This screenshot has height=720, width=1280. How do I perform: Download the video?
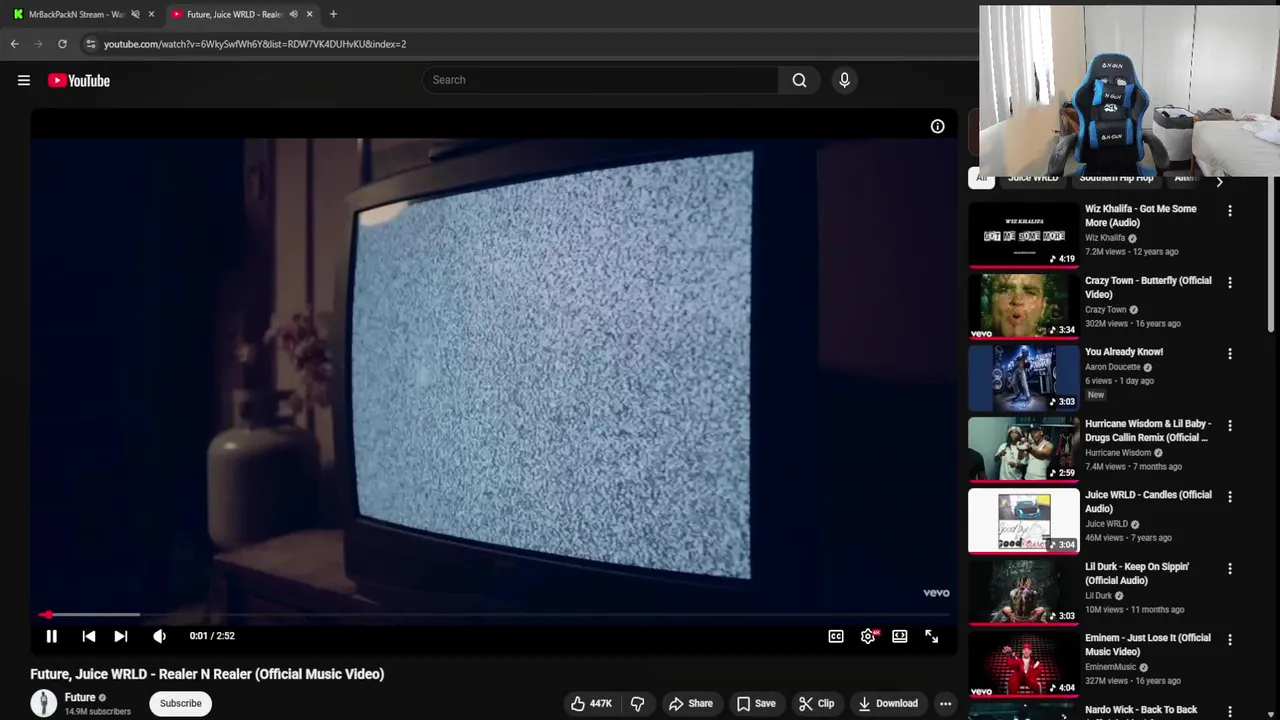click(x=888, y=704)
